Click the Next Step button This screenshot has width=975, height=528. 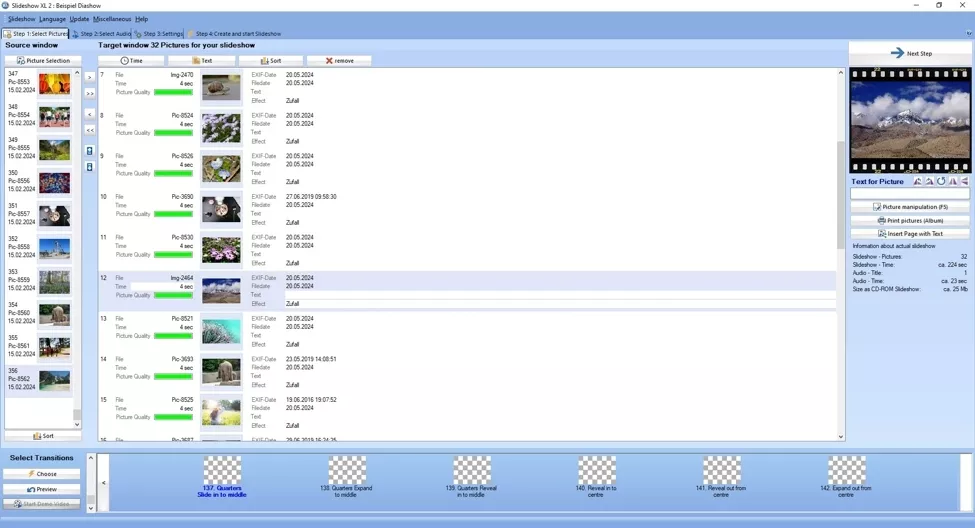(x=910, y=53)
